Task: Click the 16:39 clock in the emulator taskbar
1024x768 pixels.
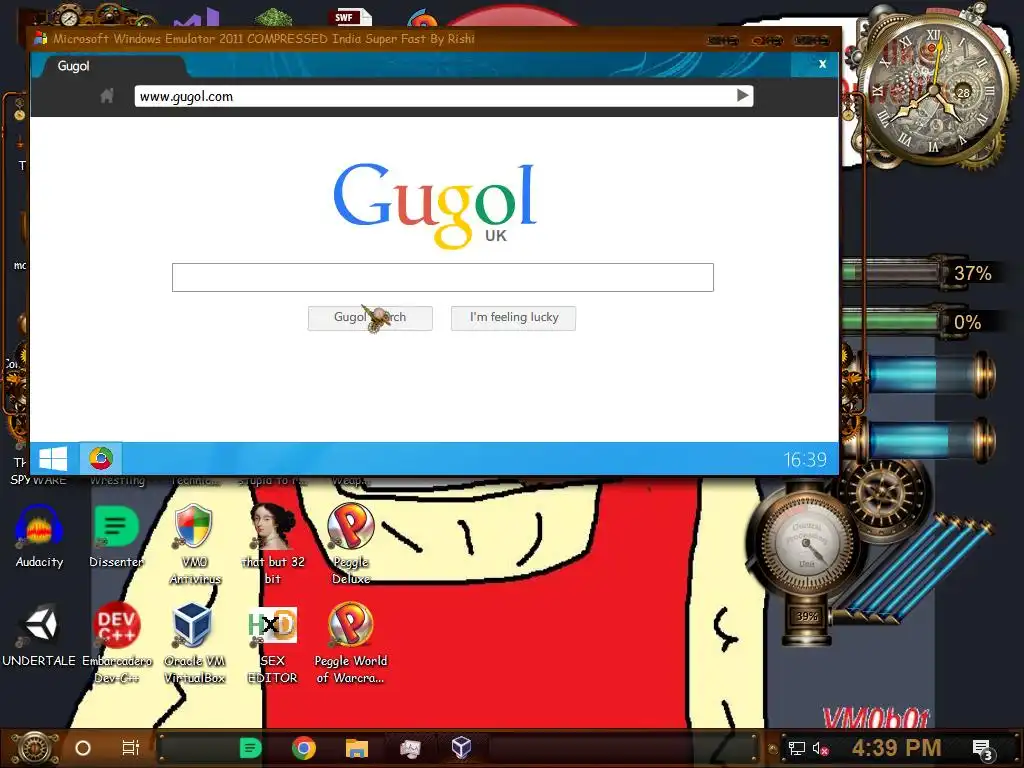Action: click(805, 460)
